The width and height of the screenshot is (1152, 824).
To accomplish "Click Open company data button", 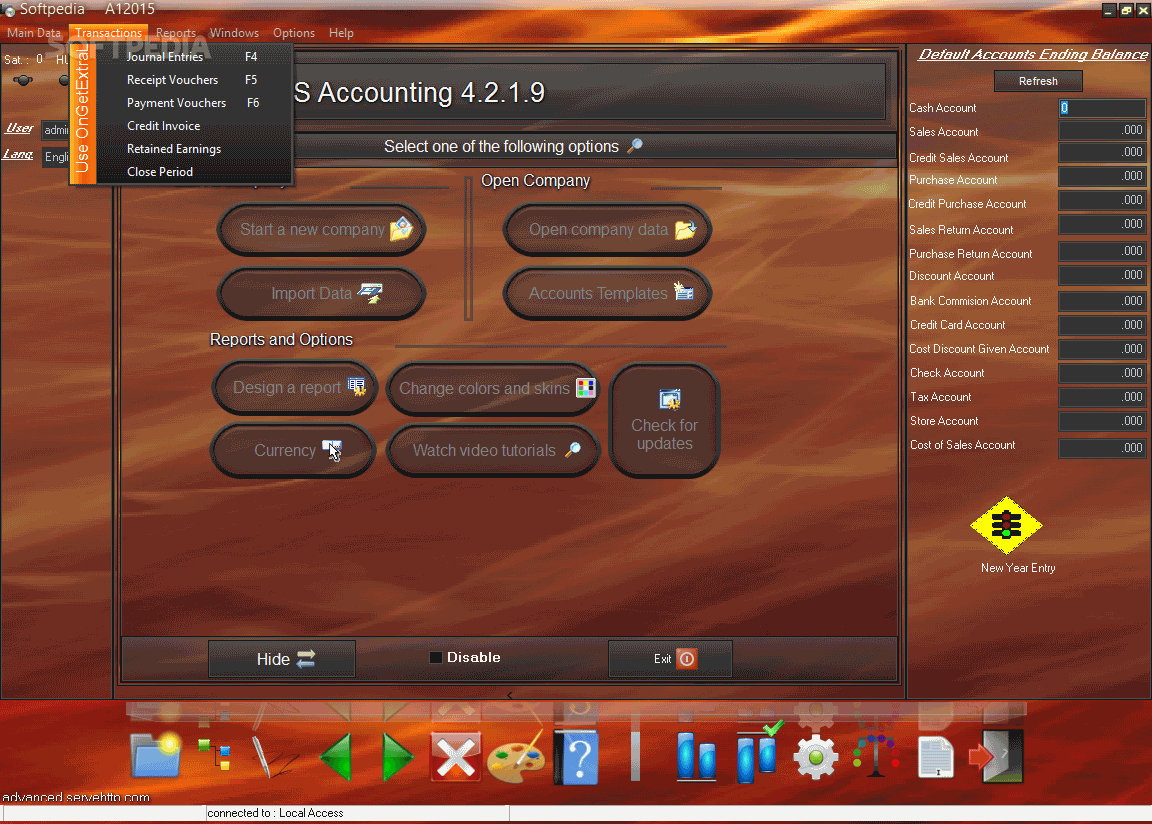I will [x=608, y=229].
